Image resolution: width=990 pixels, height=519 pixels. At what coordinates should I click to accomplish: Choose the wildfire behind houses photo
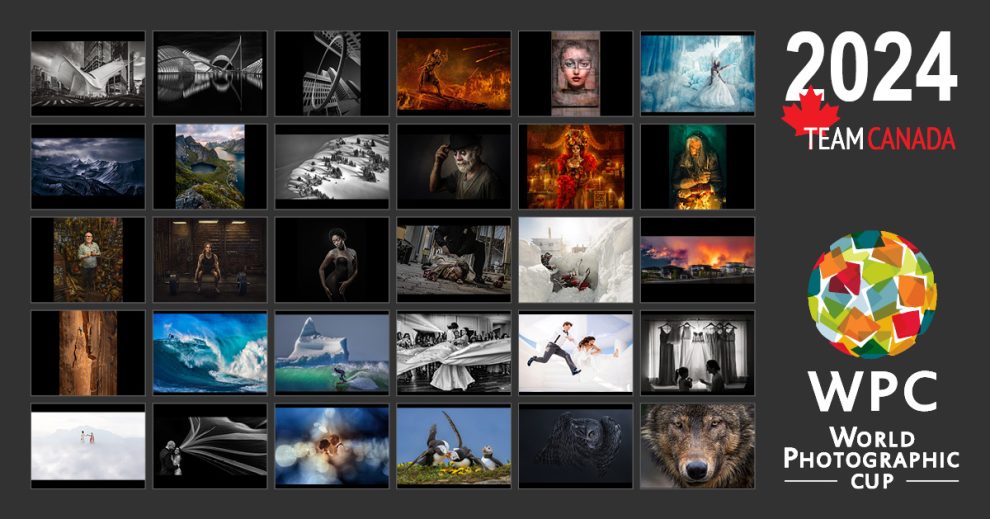[697, 260]
